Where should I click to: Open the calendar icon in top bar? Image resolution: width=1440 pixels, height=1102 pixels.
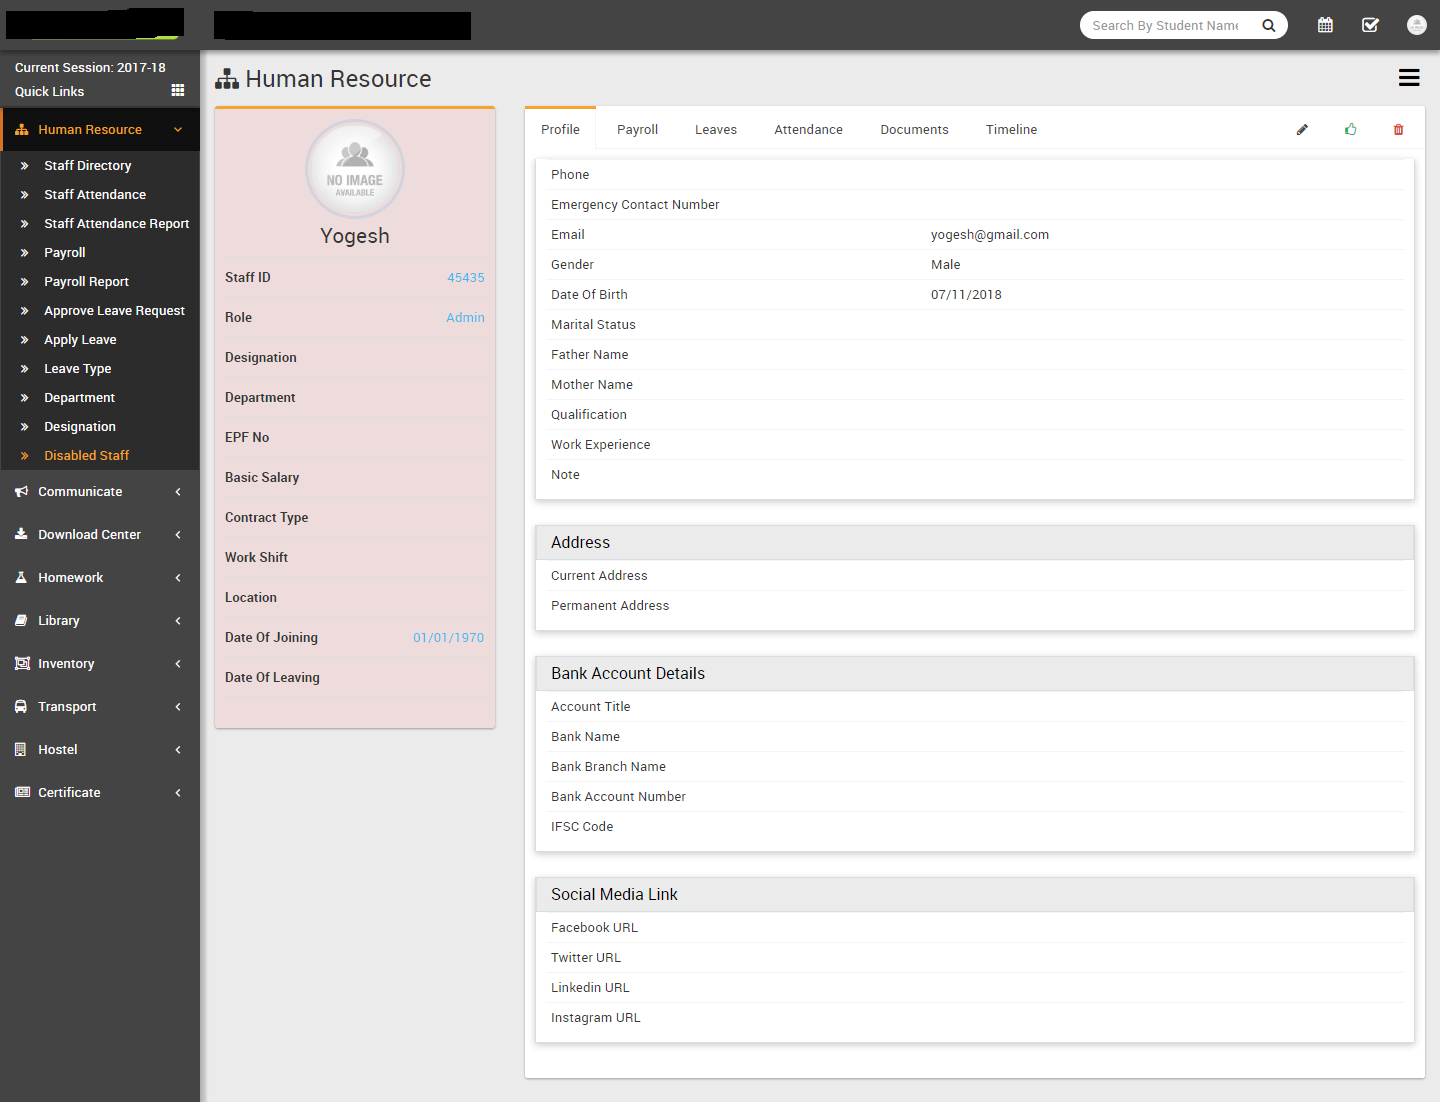pos(1325,25)
